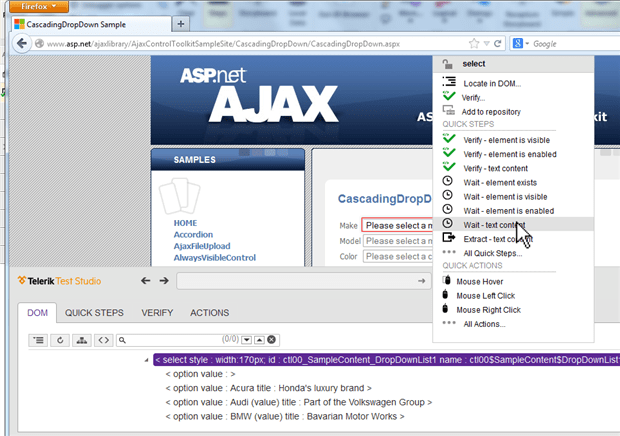Click the lock icon beside select header

[448, 64]
